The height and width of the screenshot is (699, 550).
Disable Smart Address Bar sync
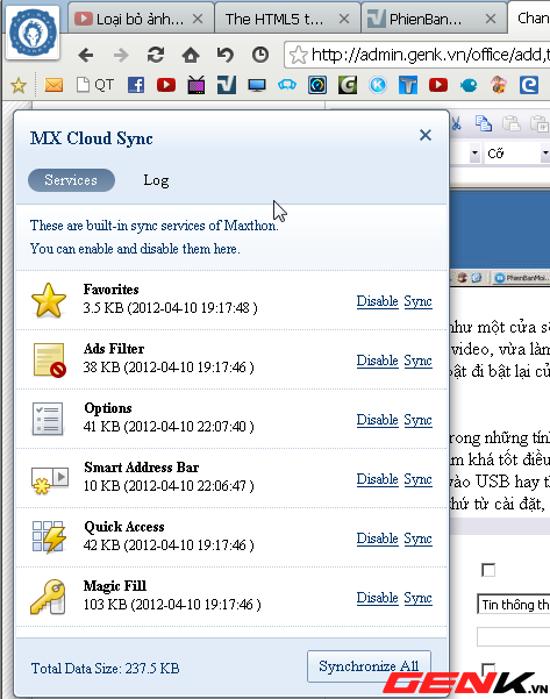(377, 479)
